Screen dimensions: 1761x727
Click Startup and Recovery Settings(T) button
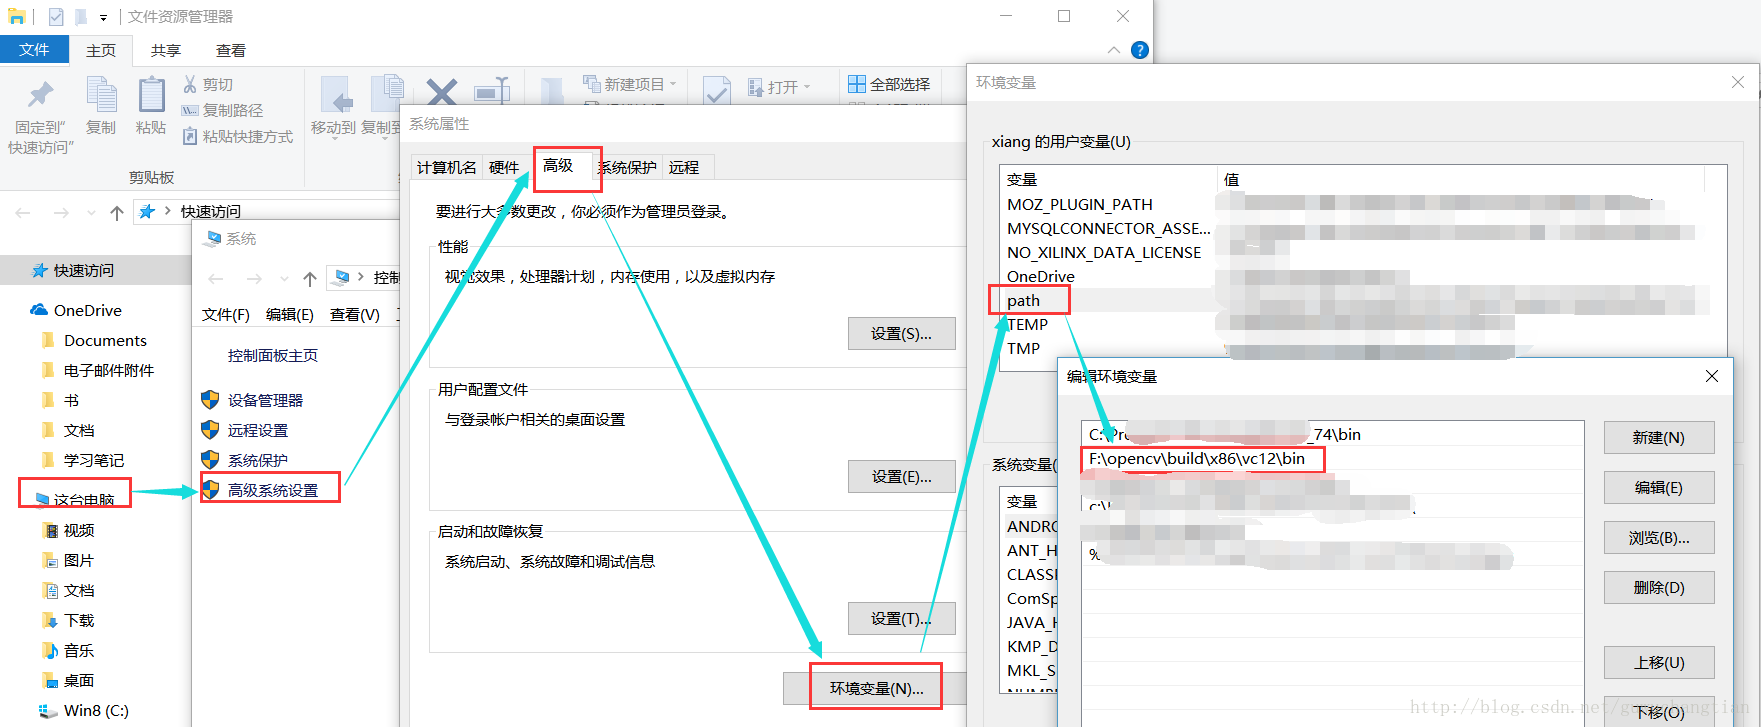point(901,619)
